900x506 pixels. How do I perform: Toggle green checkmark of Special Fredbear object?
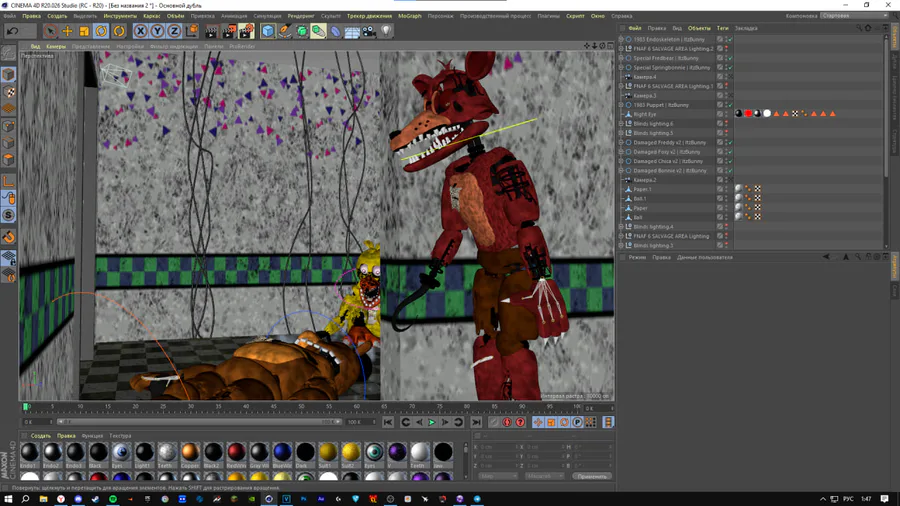[731, 58]
